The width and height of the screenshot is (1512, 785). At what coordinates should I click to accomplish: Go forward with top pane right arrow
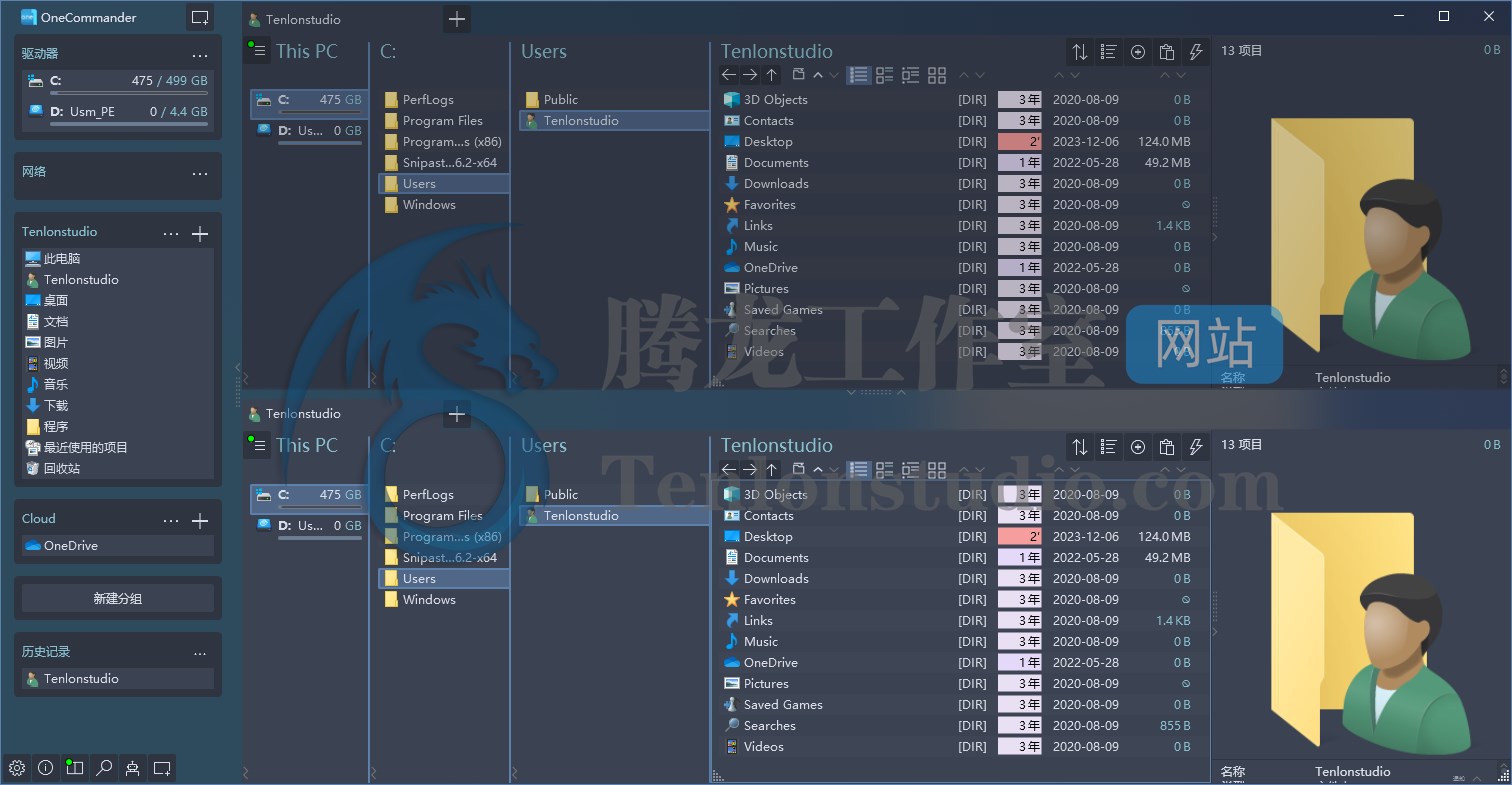point(750,75)
